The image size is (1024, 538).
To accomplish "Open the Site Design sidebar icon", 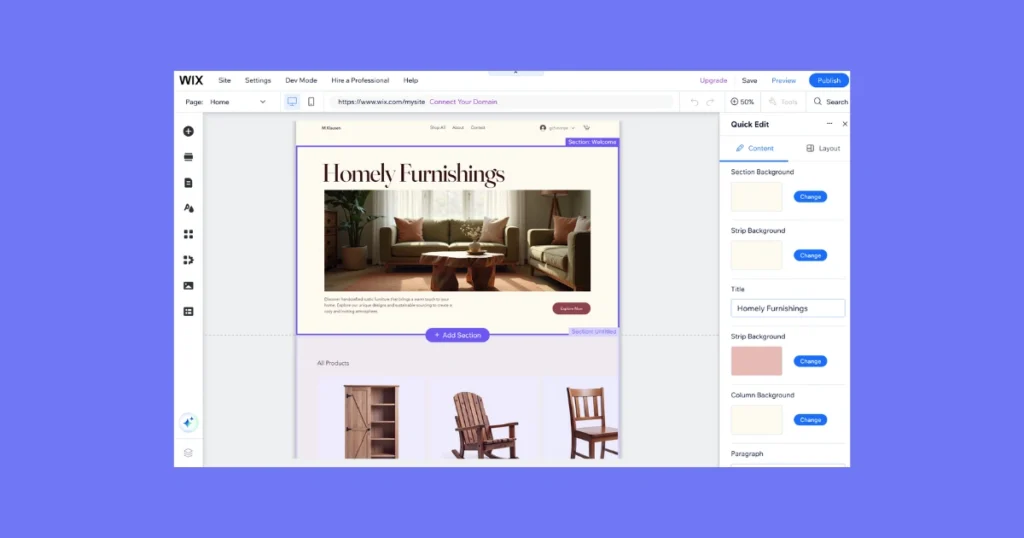I will [188, 208].
